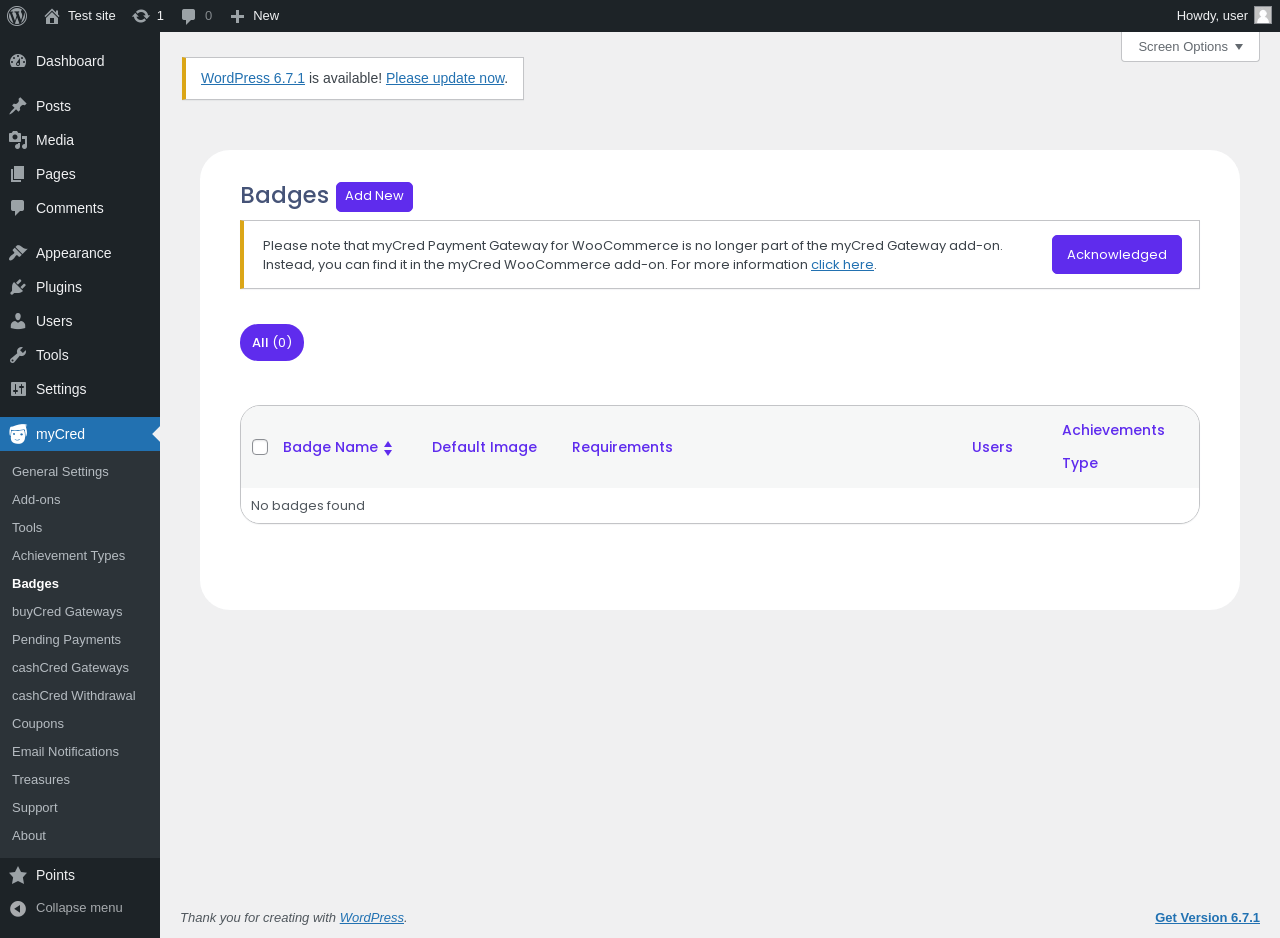The image size is (1280, 938).
Task: Open the comments bubble icon in admin bar
Action: tap(189, 16)
